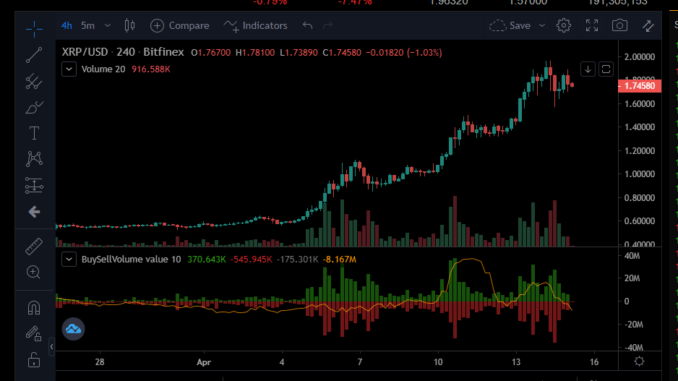Screen dimensions: 678x381
Task: Select the Text annotation tool
Action: 34,133
